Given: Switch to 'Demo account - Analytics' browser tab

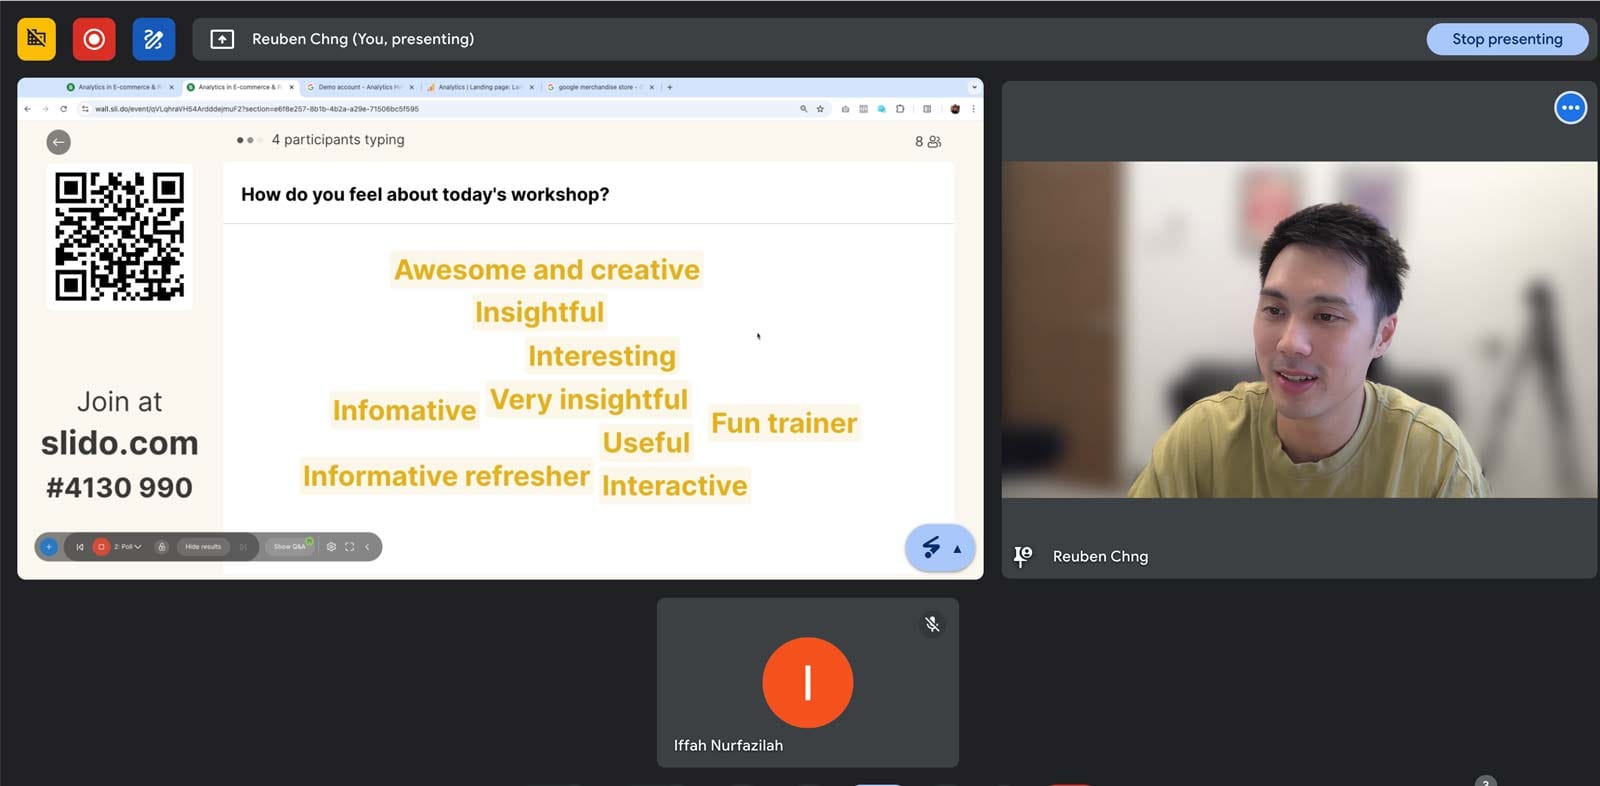Looking at the screenshot, I should click(360, 87).
